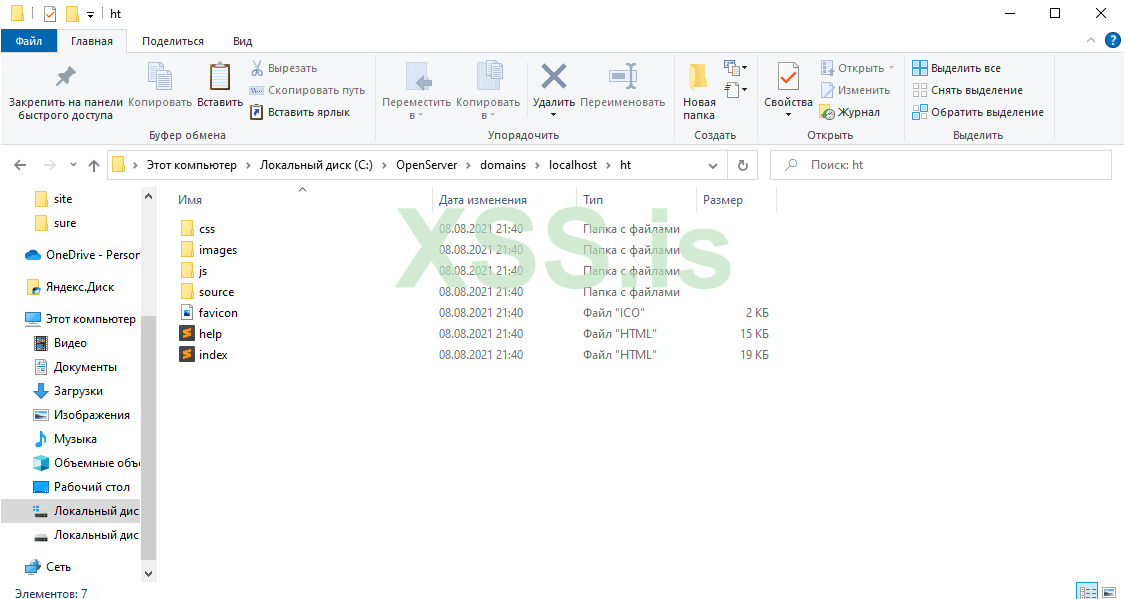Open Загрузки in navigation pane
Image resolution: width=1125 pixels, height=599 pixels.
tap(69, 391)
